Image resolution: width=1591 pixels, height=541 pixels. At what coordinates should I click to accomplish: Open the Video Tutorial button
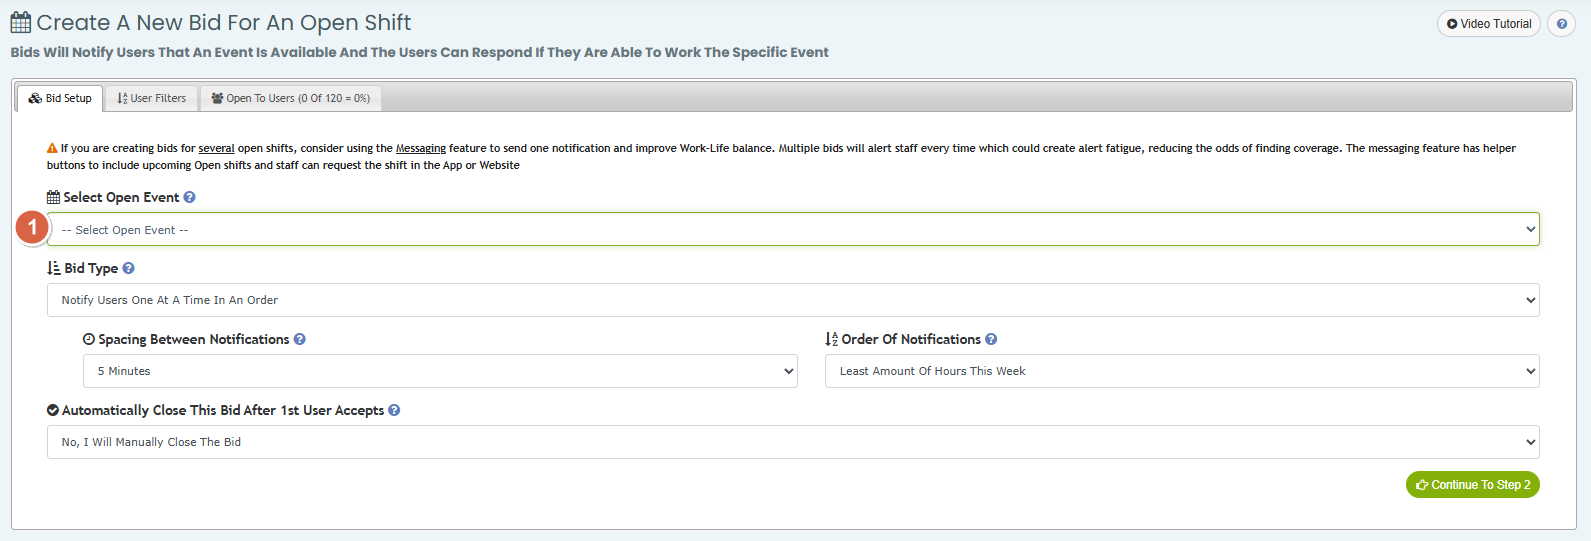tap(1489, 24)
